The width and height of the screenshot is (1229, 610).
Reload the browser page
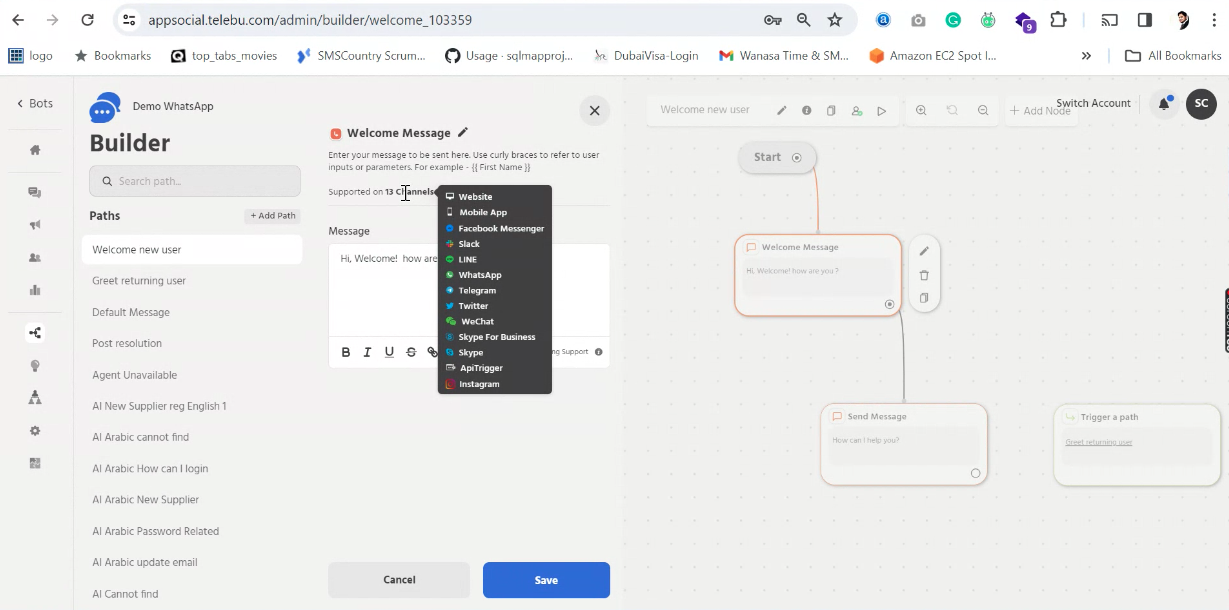tap(87, 20)
